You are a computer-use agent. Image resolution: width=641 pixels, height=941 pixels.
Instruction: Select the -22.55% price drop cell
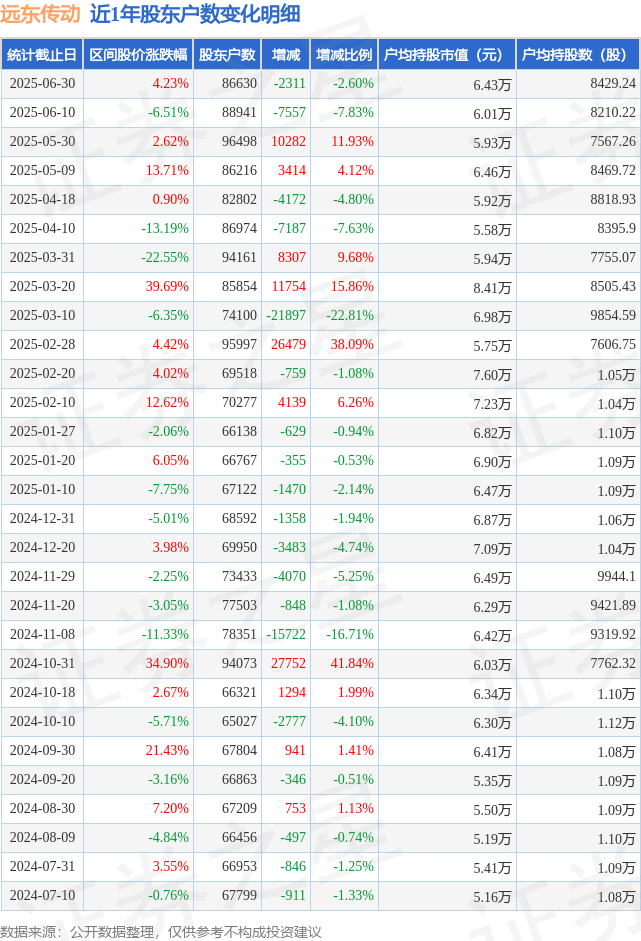pos(165,257)
